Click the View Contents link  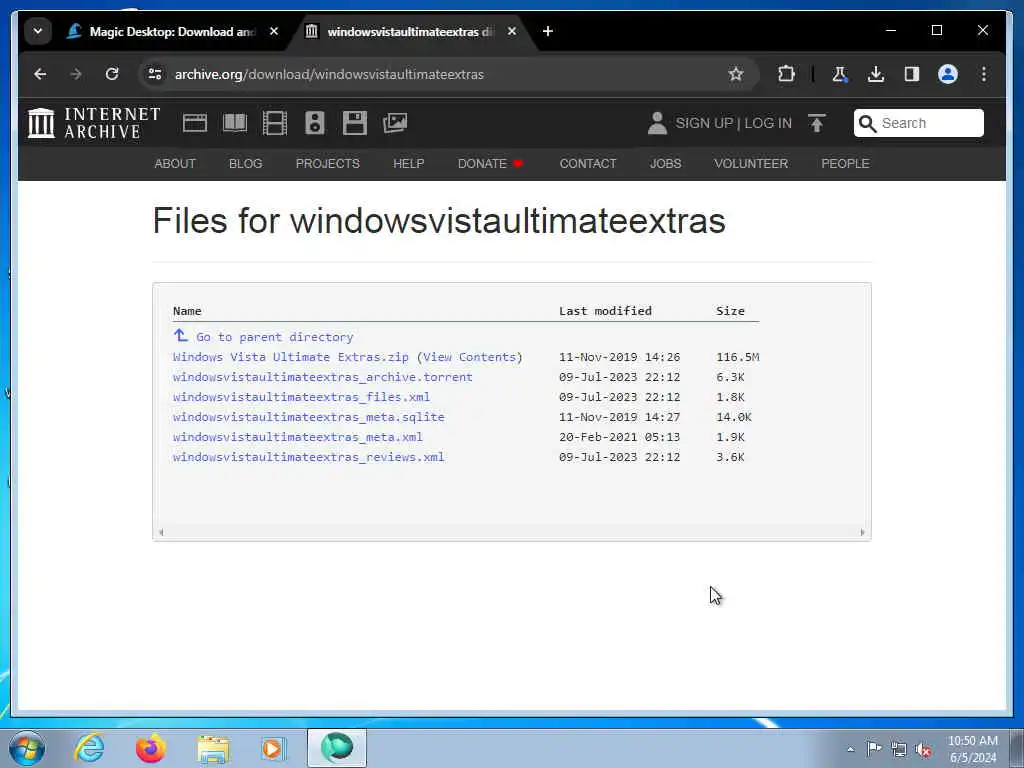point(470,357)
